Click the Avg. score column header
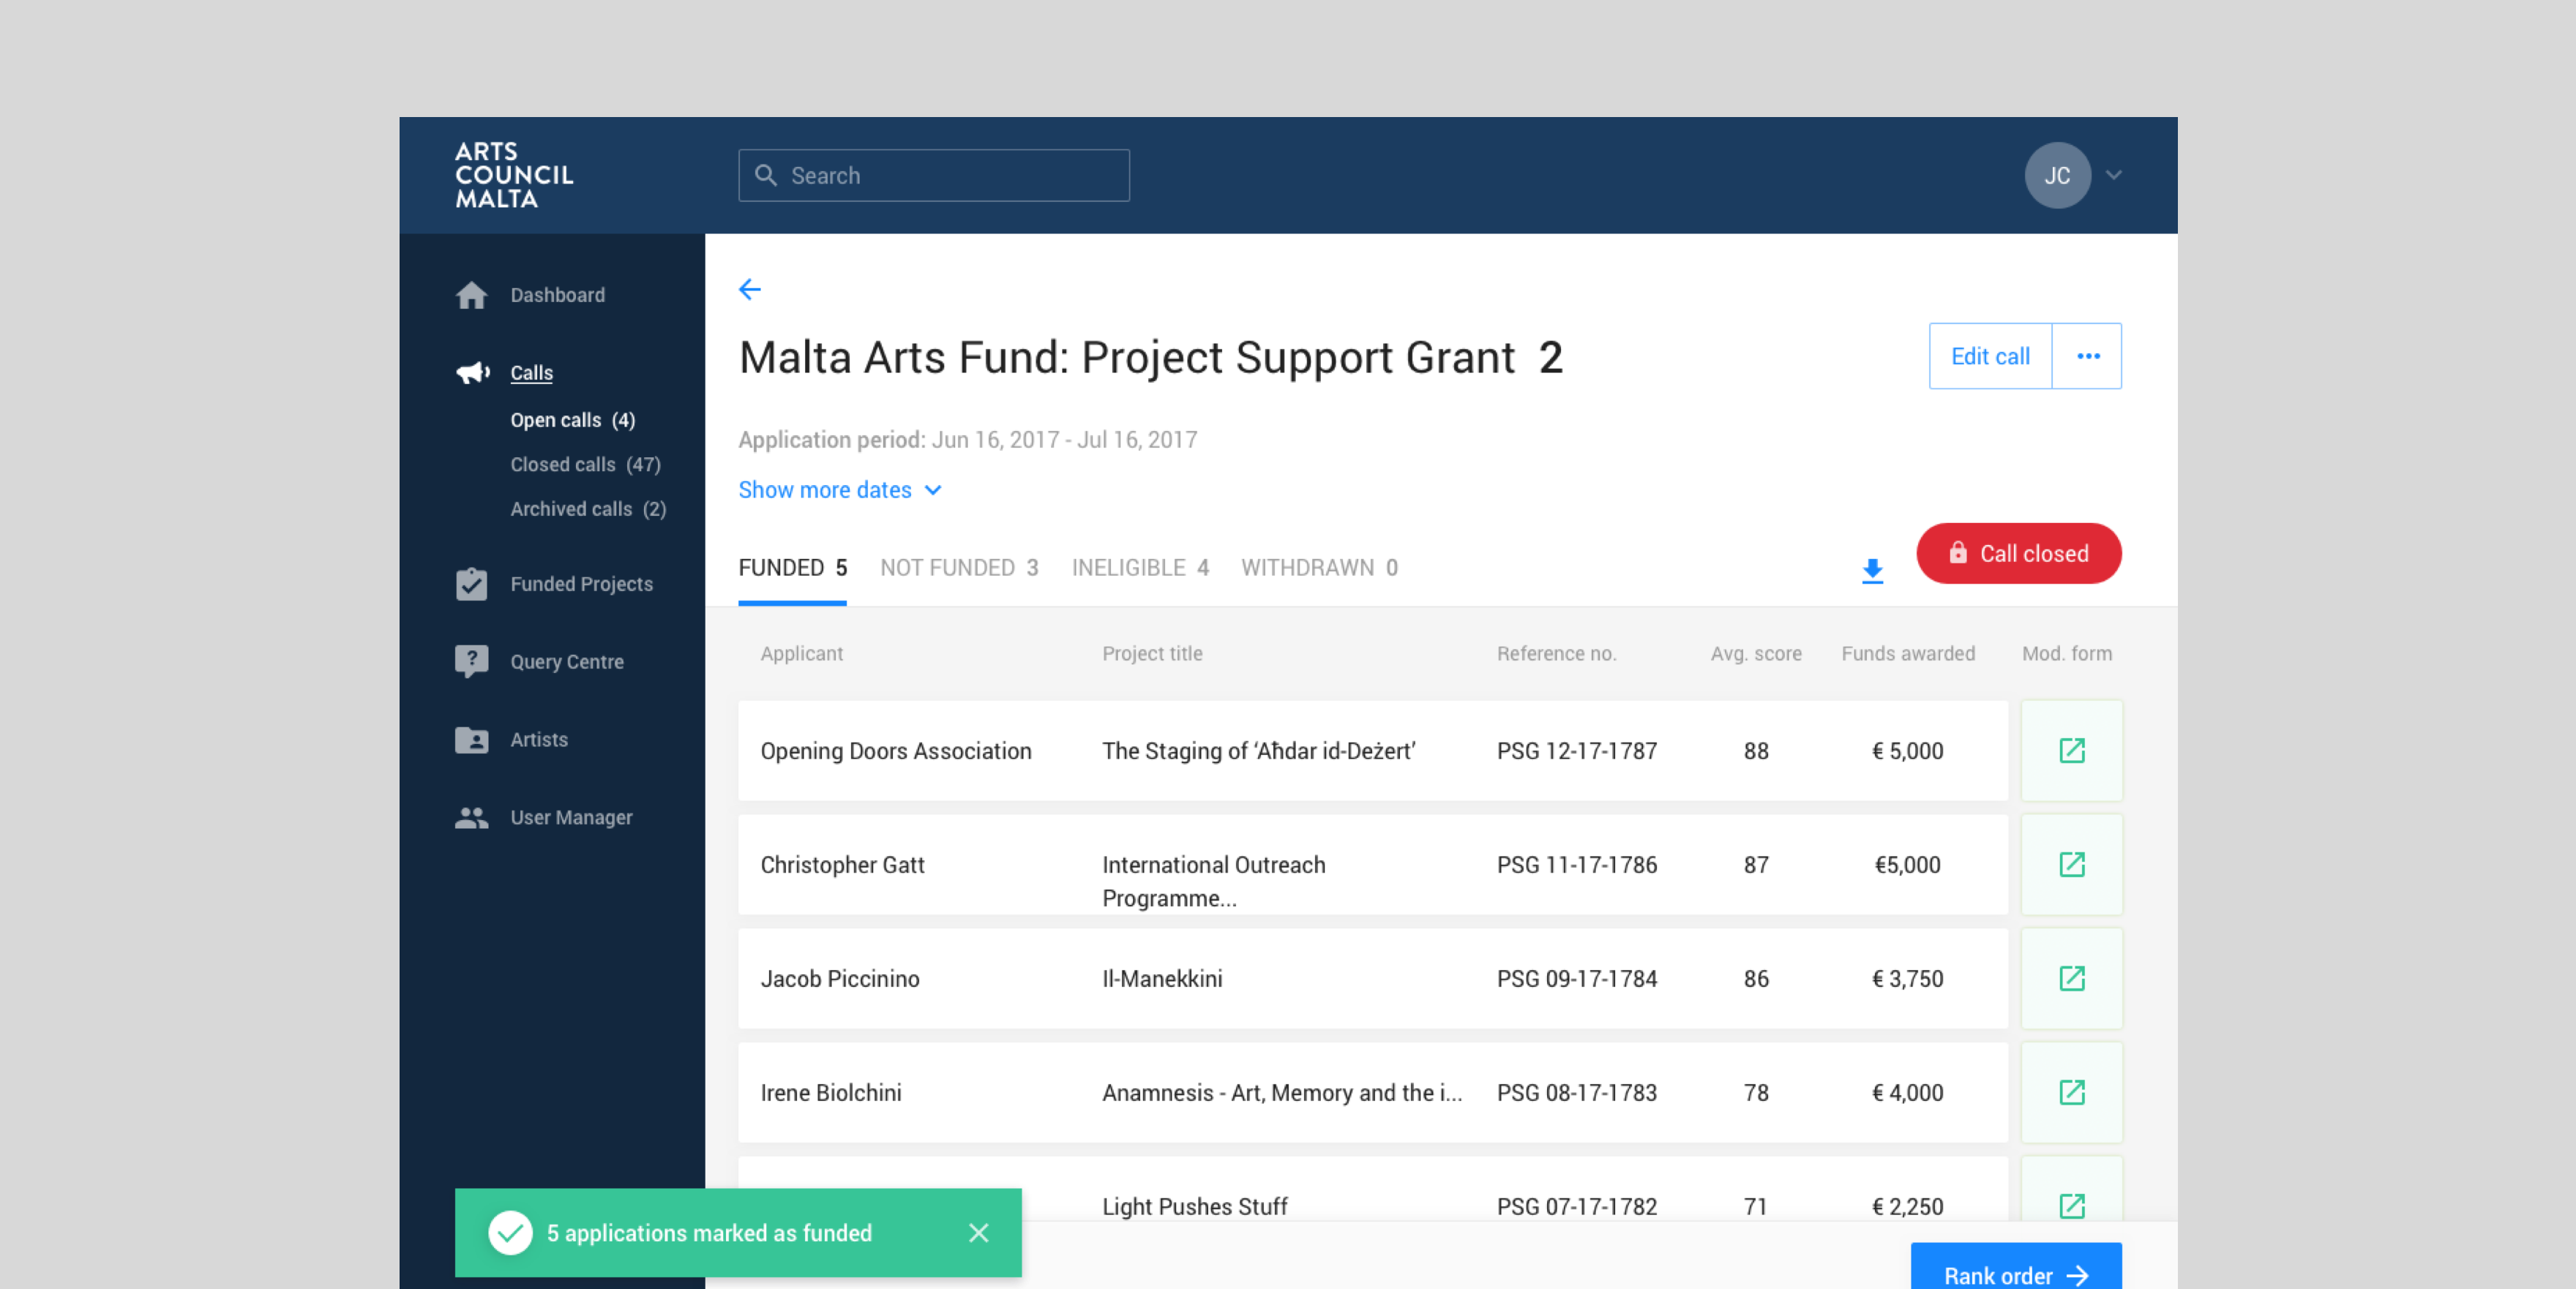This screenshot has width=2576, height=1289. coord(1755,654)
